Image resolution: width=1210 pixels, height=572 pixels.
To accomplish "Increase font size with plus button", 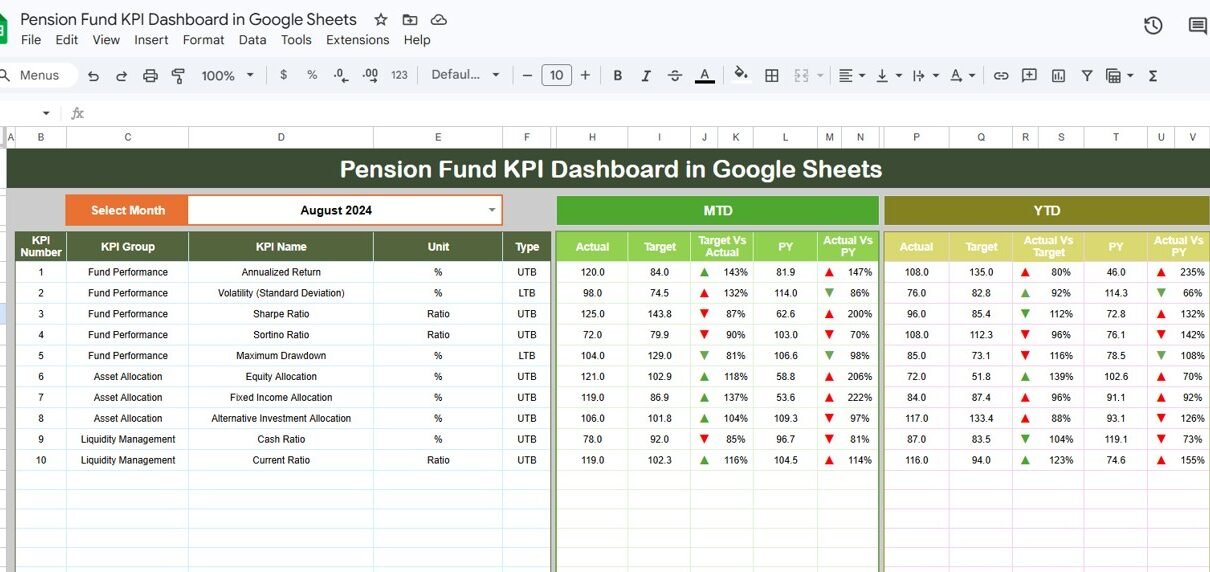I will [x=585, y=75].
